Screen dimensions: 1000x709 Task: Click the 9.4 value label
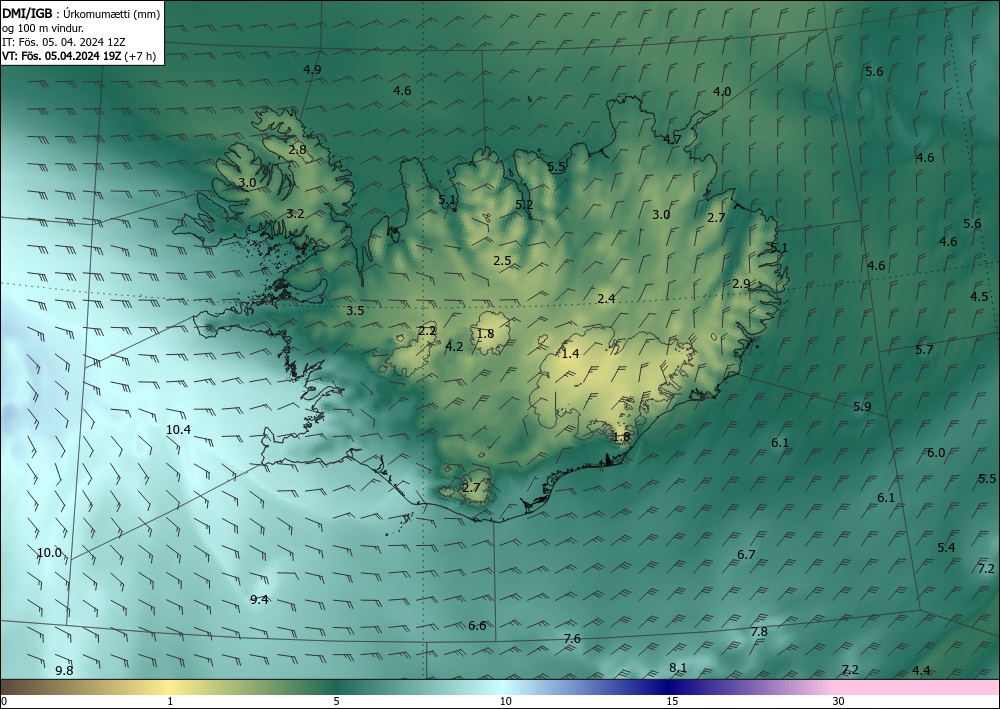pyautogui.click(x=259, y=599)
